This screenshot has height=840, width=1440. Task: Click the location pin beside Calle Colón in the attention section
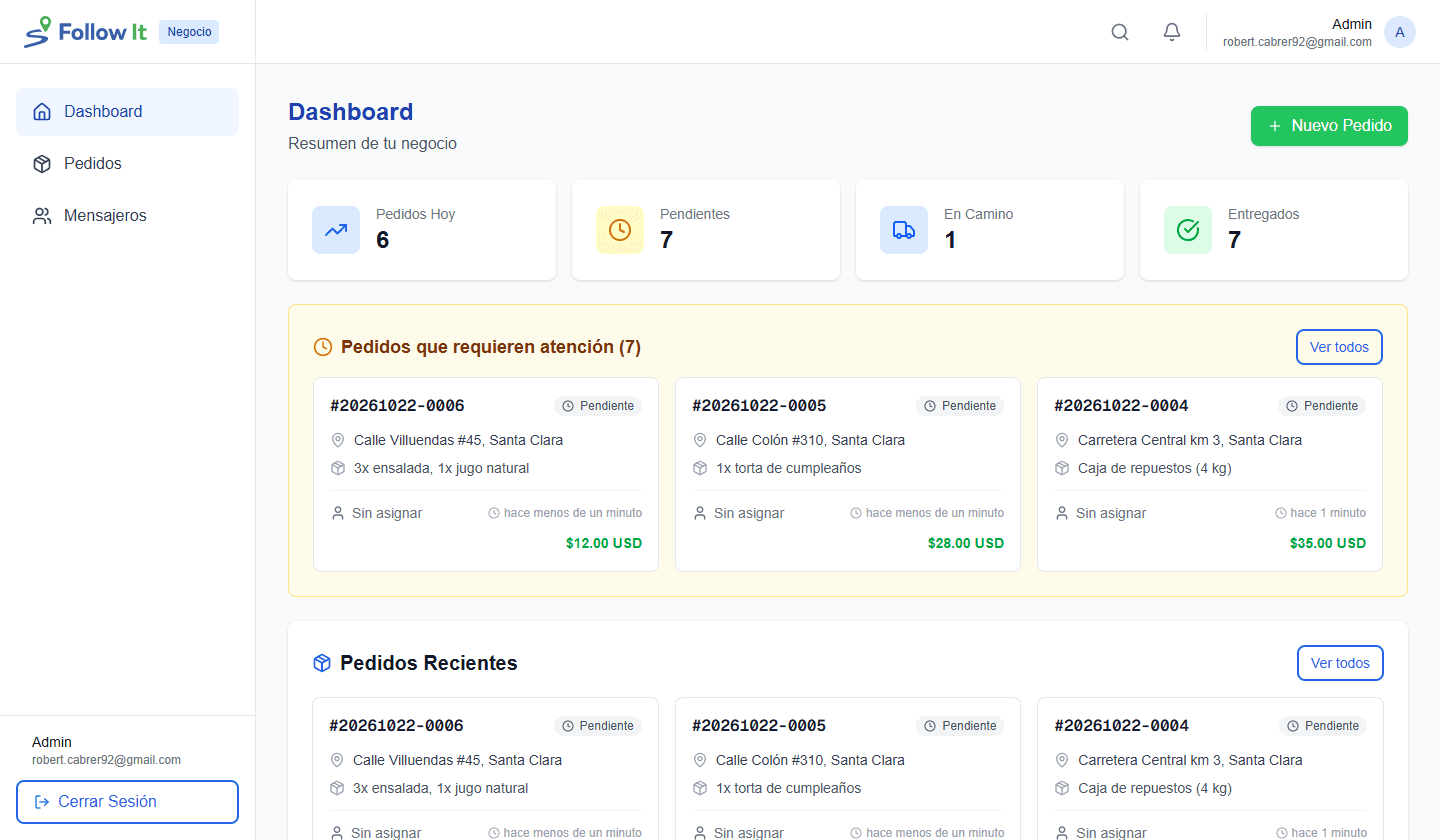(700, 440)
